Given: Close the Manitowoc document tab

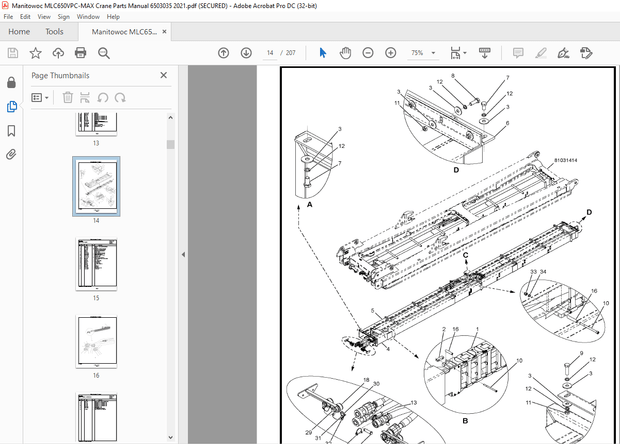Looking at the screenshot, I should tap(164, 32).
